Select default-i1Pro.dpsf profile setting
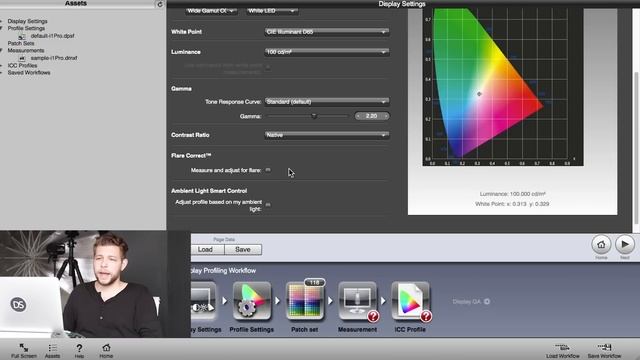The height and width of the screenshot is (360, 640). pyautogui.click(x=52, y=36)
